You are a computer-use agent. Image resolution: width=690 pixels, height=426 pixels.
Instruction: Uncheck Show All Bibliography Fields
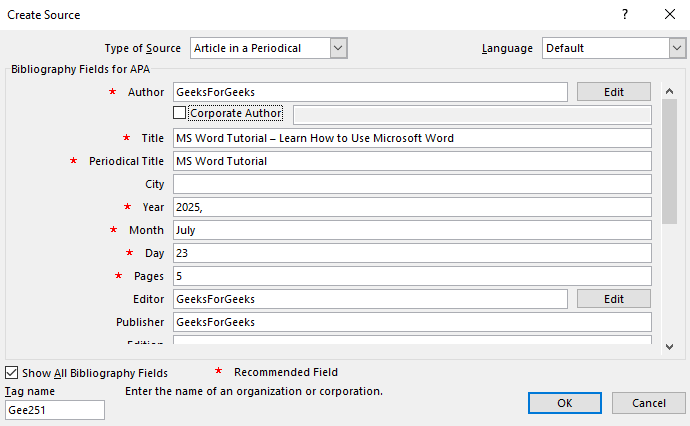(x=11, y=373)
